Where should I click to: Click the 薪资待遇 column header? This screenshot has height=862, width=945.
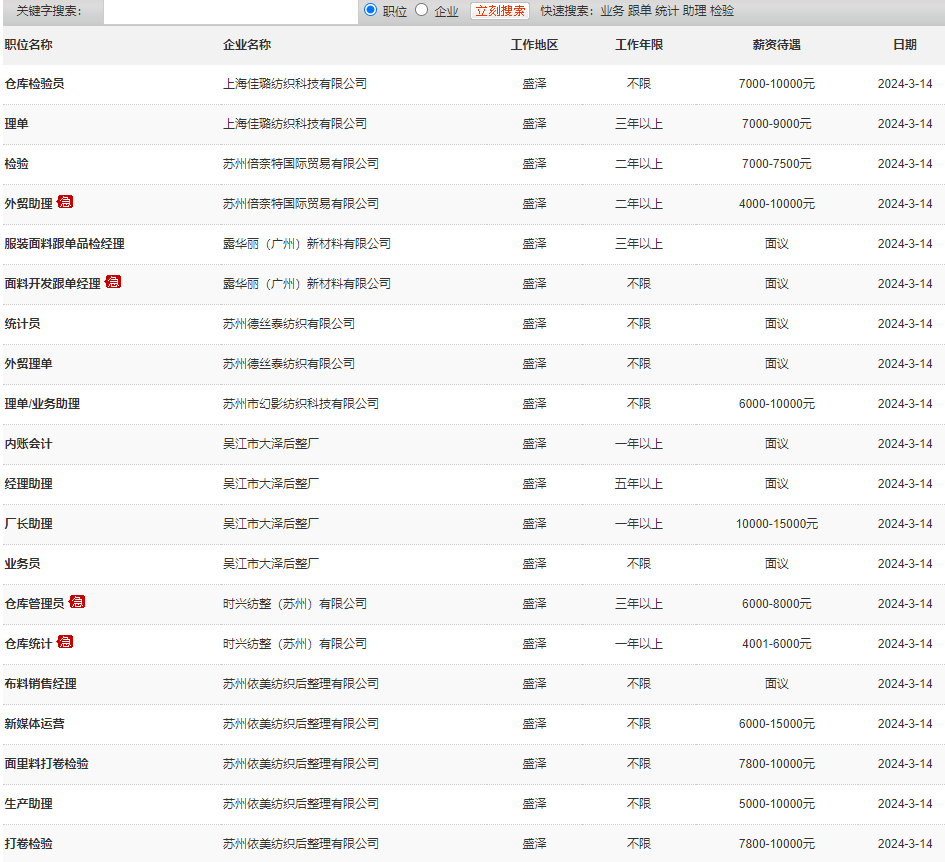(x=777, y=44)
